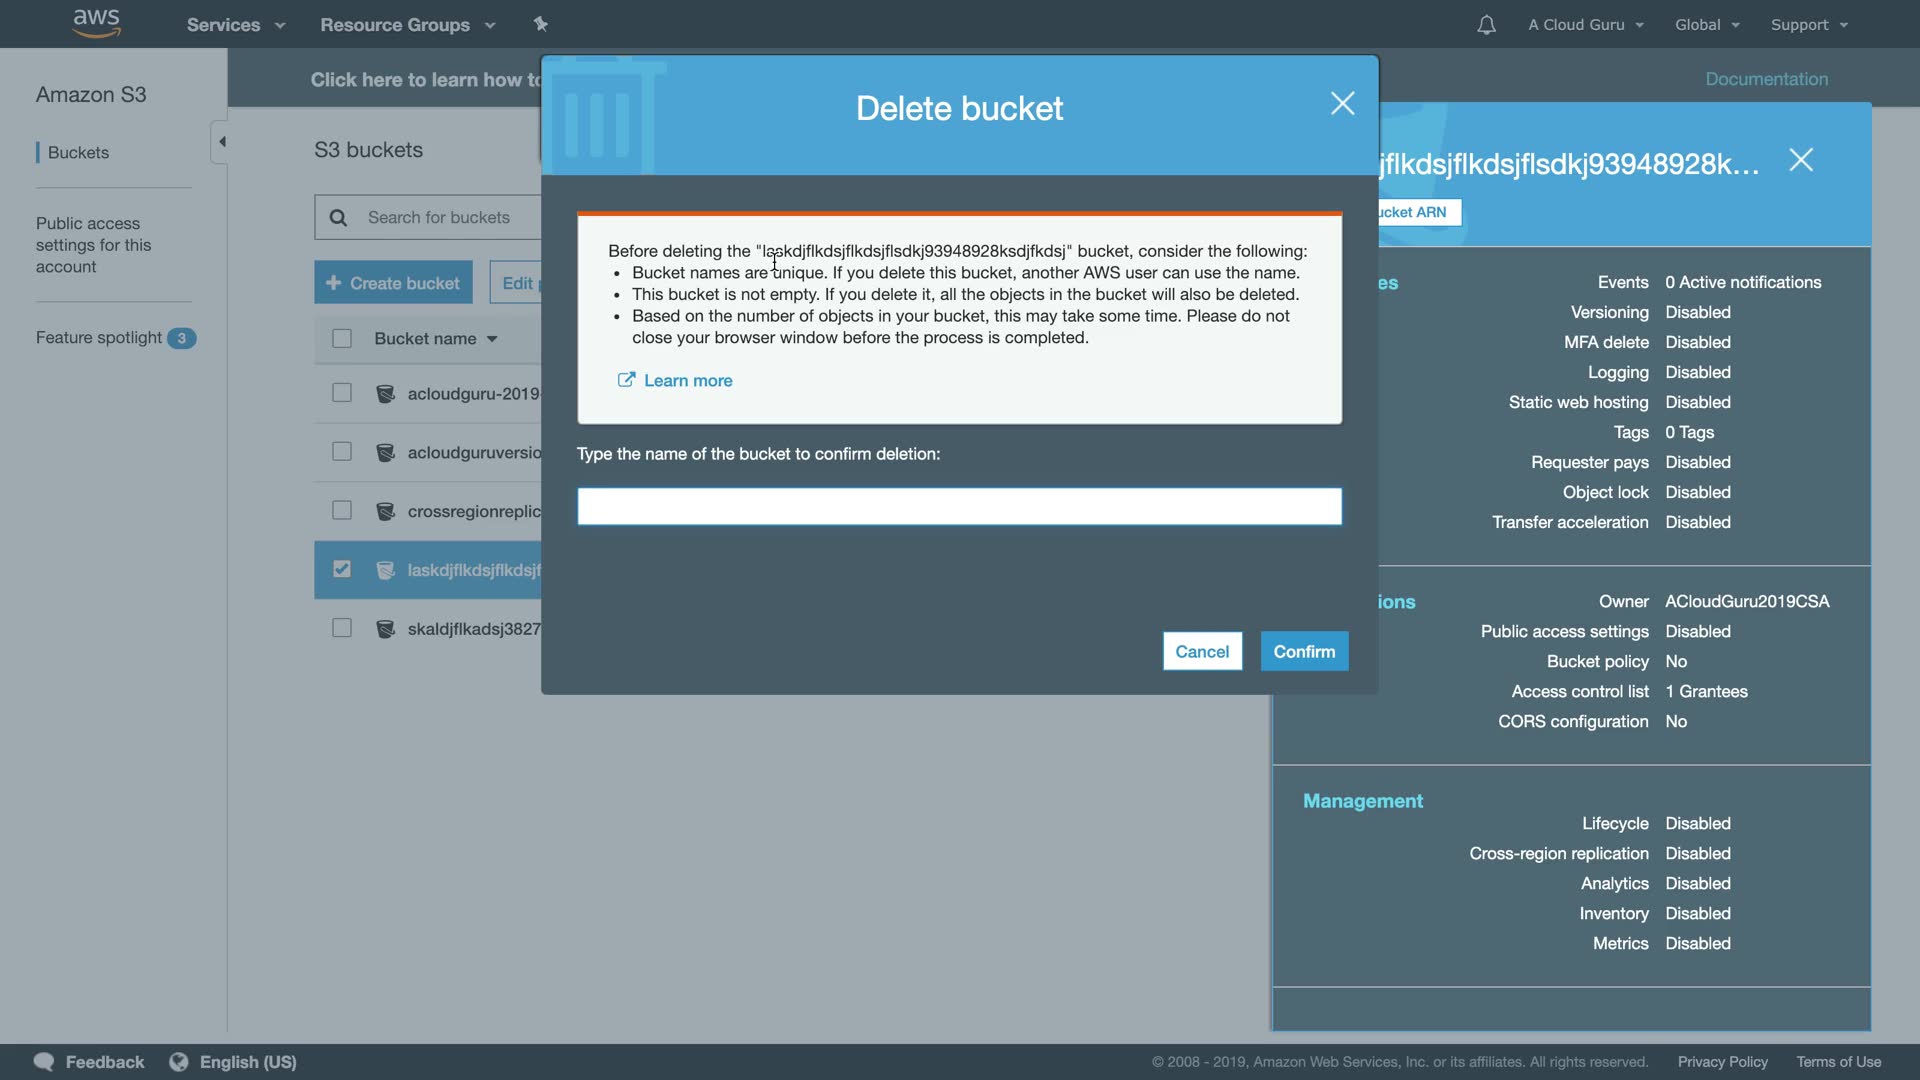Open the notifications bell icon
1920x1080 pixels.
coord(1486,25)
